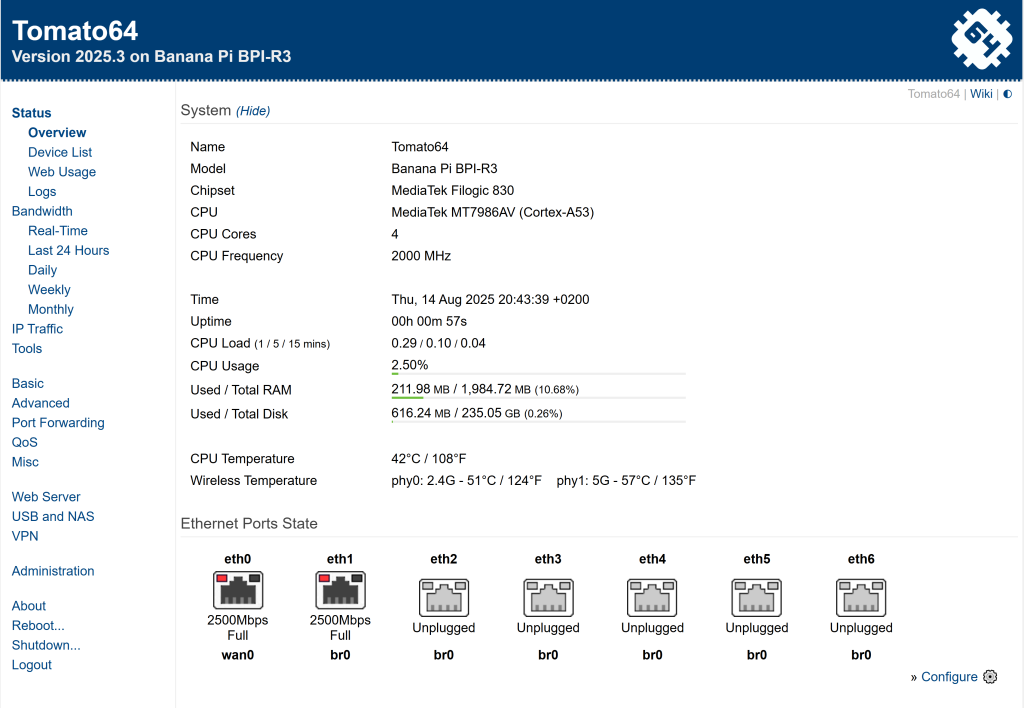The width and height of the screenshot is (1024, 708).
Task: Click the phy0 2.4G wireless temperature
Action: pos(466,481)
